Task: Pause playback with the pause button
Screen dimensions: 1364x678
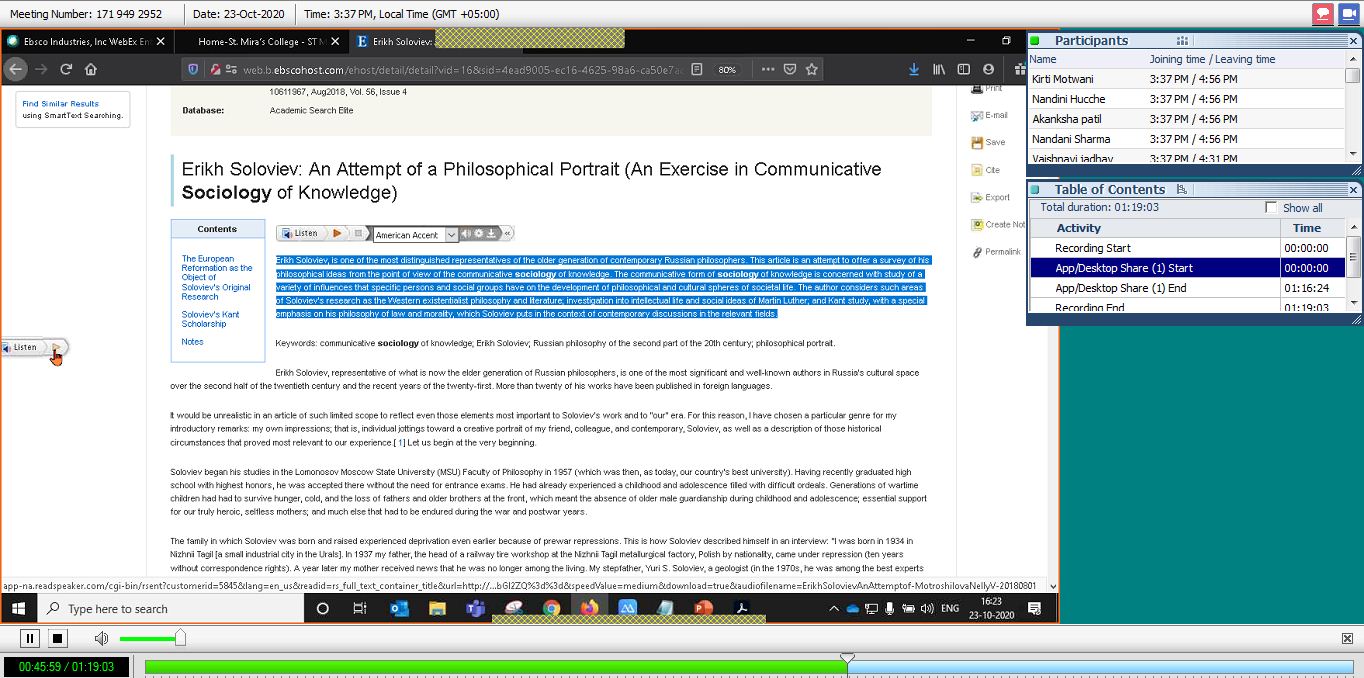Action: click(x=29, y=637)
